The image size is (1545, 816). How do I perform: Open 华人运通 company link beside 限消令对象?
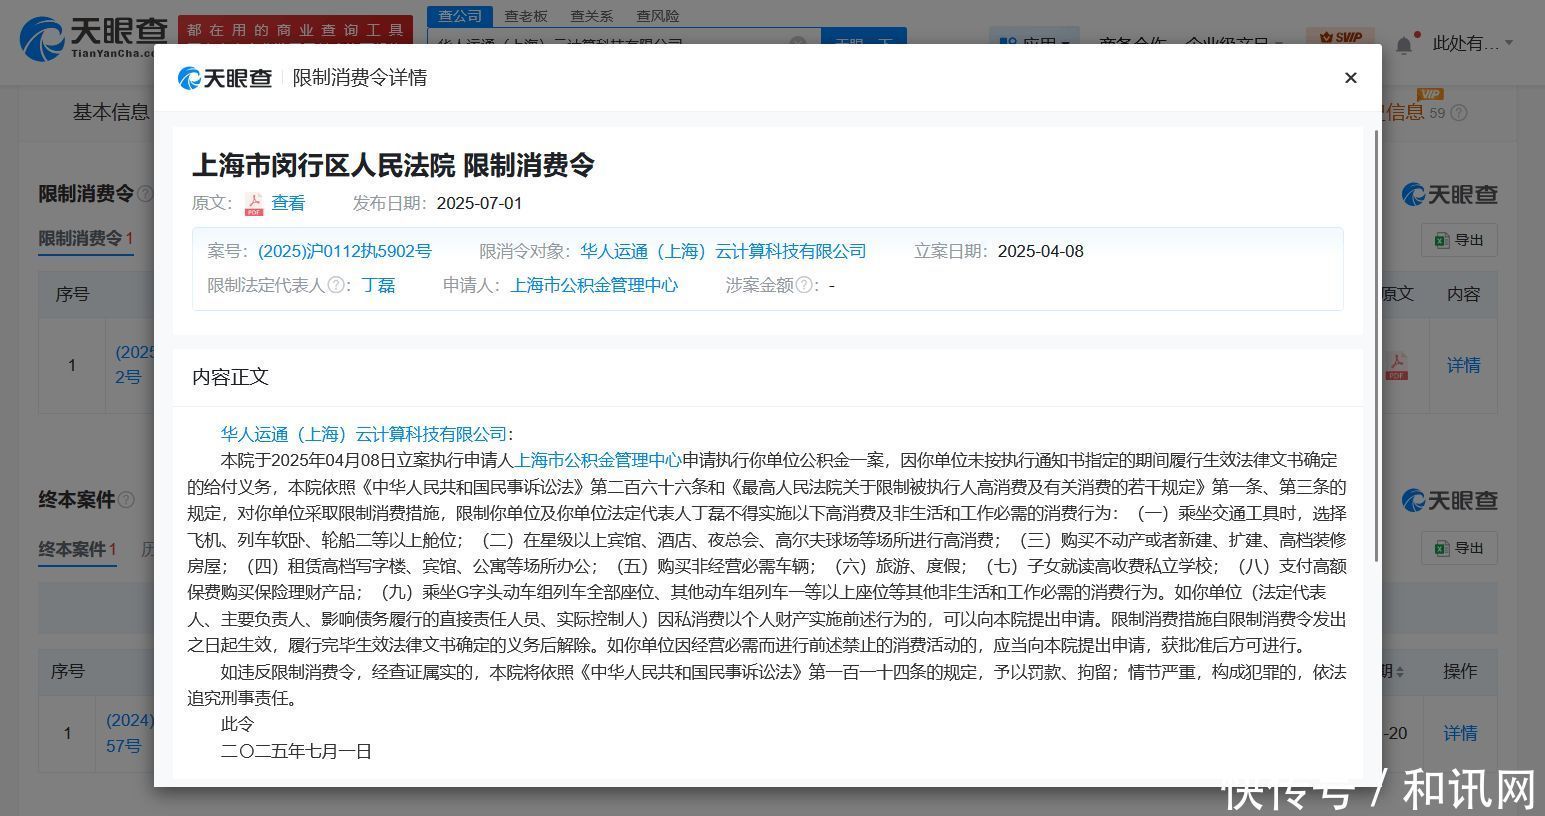coord(723,251)
